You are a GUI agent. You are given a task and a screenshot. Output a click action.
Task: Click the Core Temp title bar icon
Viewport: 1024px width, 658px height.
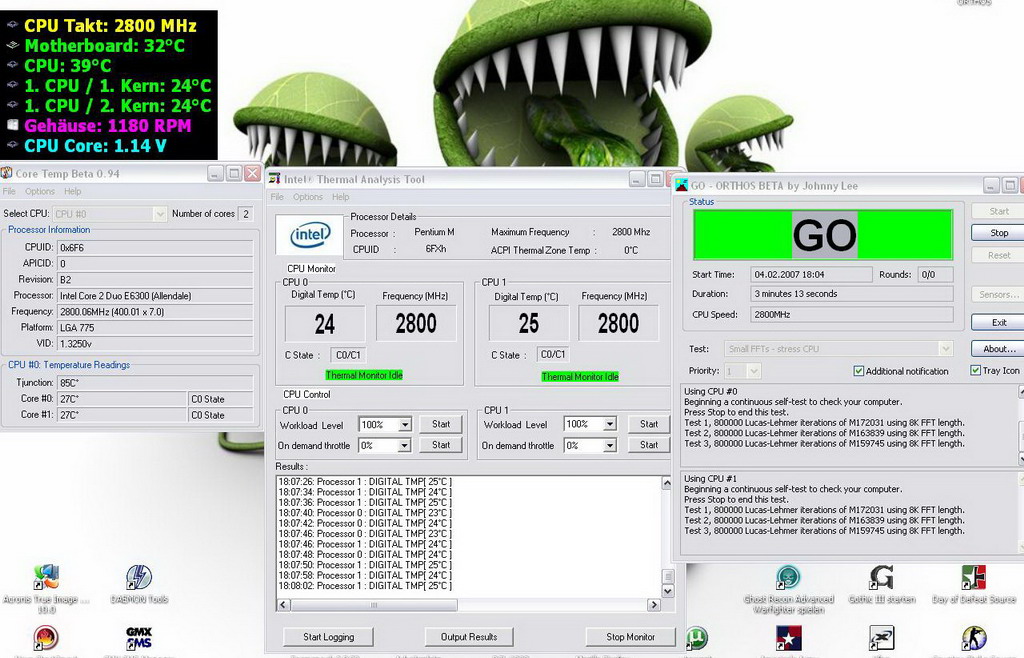click(7, 173)
